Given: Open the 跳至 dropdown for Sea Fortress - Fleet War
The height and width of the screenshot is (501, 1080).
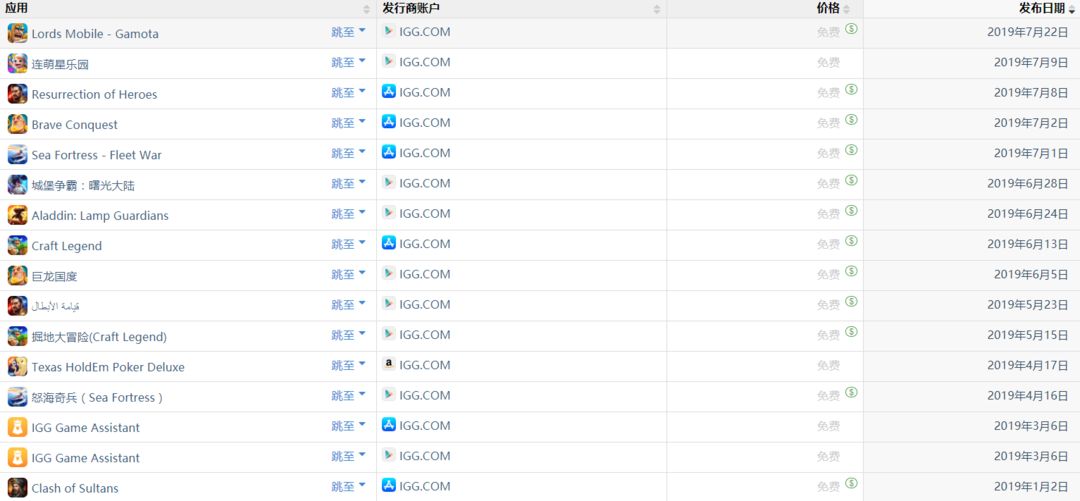Looking at the screenshot, I should 349,154.
